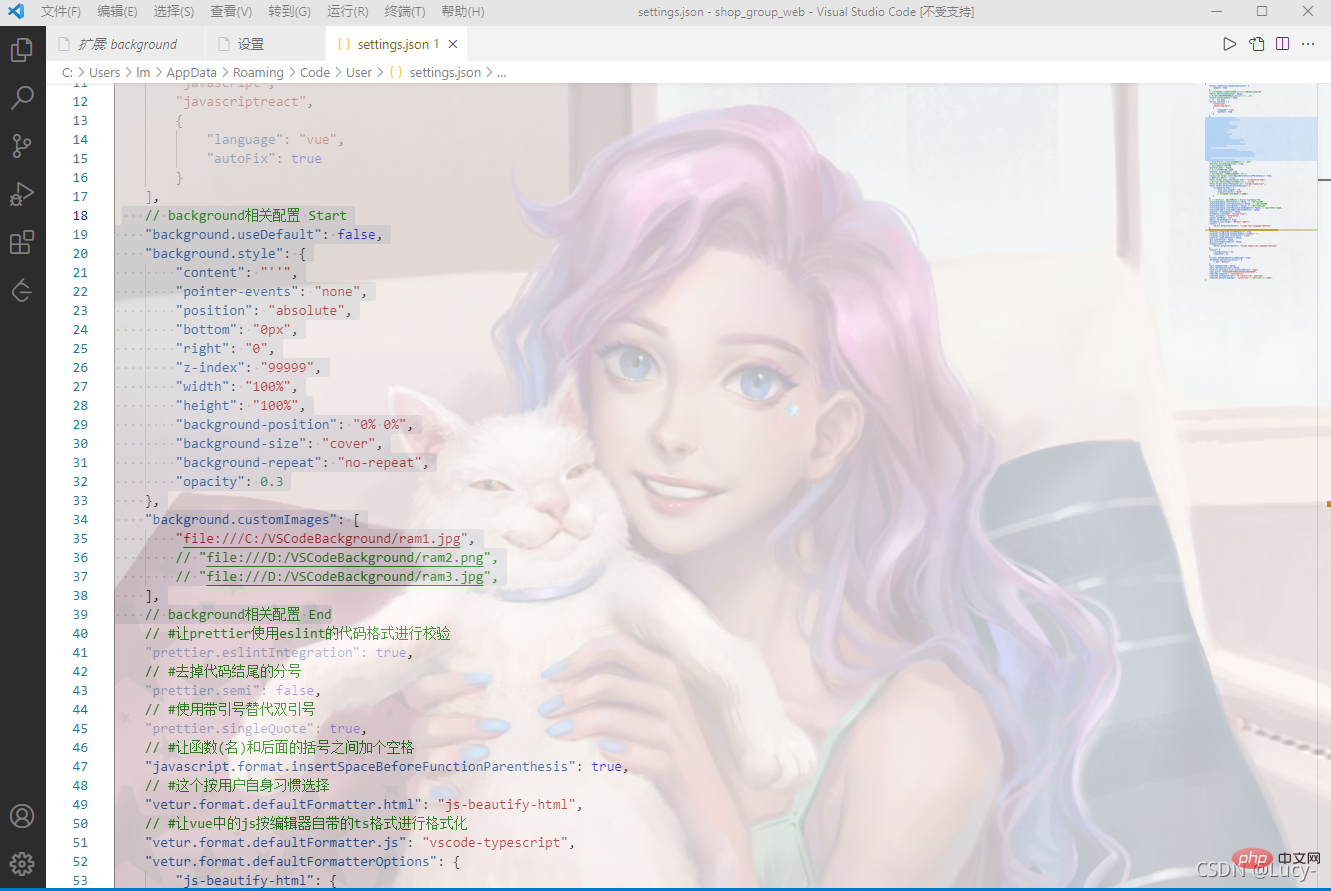Split the editor to the right

tap(1282, 44)
